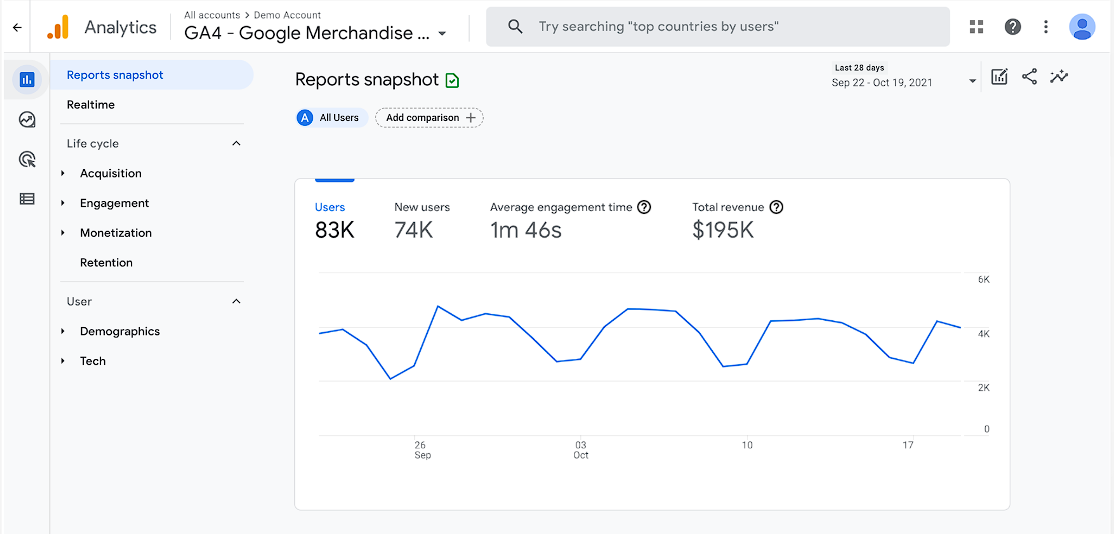Open the Help question mark icon
The width and height of the screenshot is (1114, 534).
click(x=1012, y=27)
